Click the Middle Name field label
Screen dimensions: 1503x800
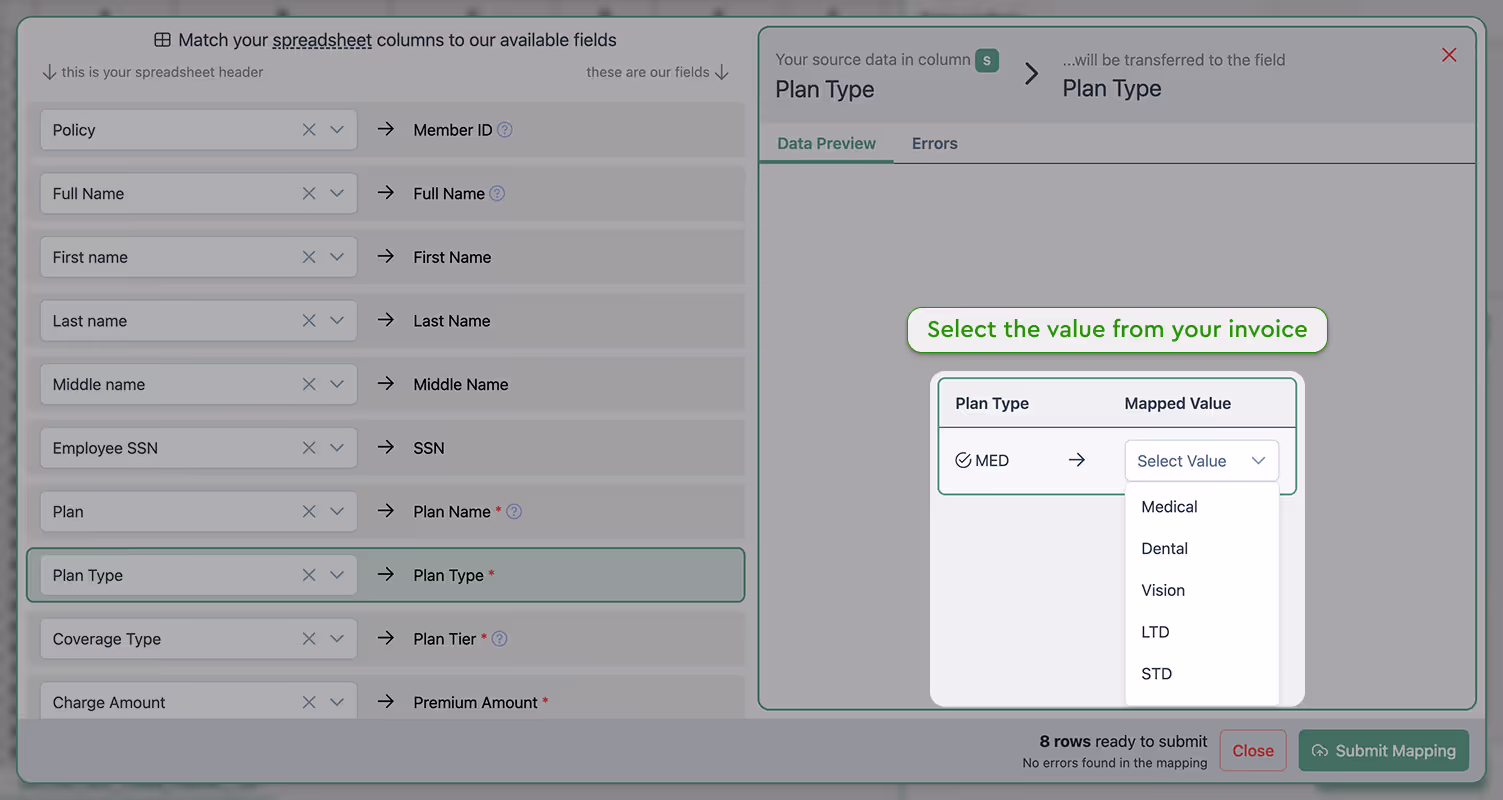click(x=461, y=384)
